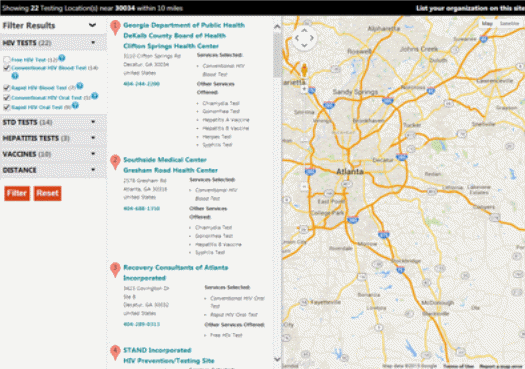
Task: Click Johns Creek label on the map
Action: [419, 49]
